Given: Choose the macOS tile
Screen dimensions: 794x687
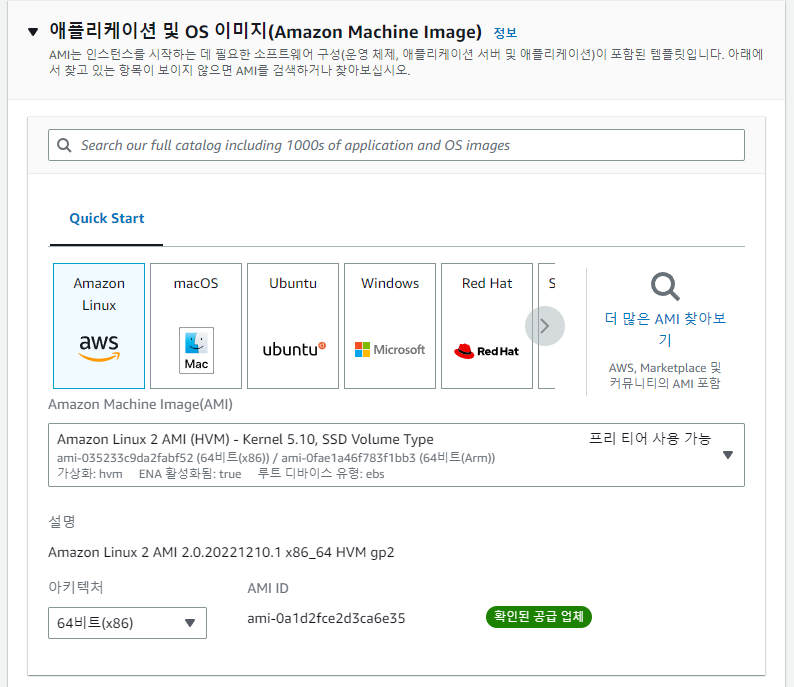Looking at the screenshot, I should (196, 326).
